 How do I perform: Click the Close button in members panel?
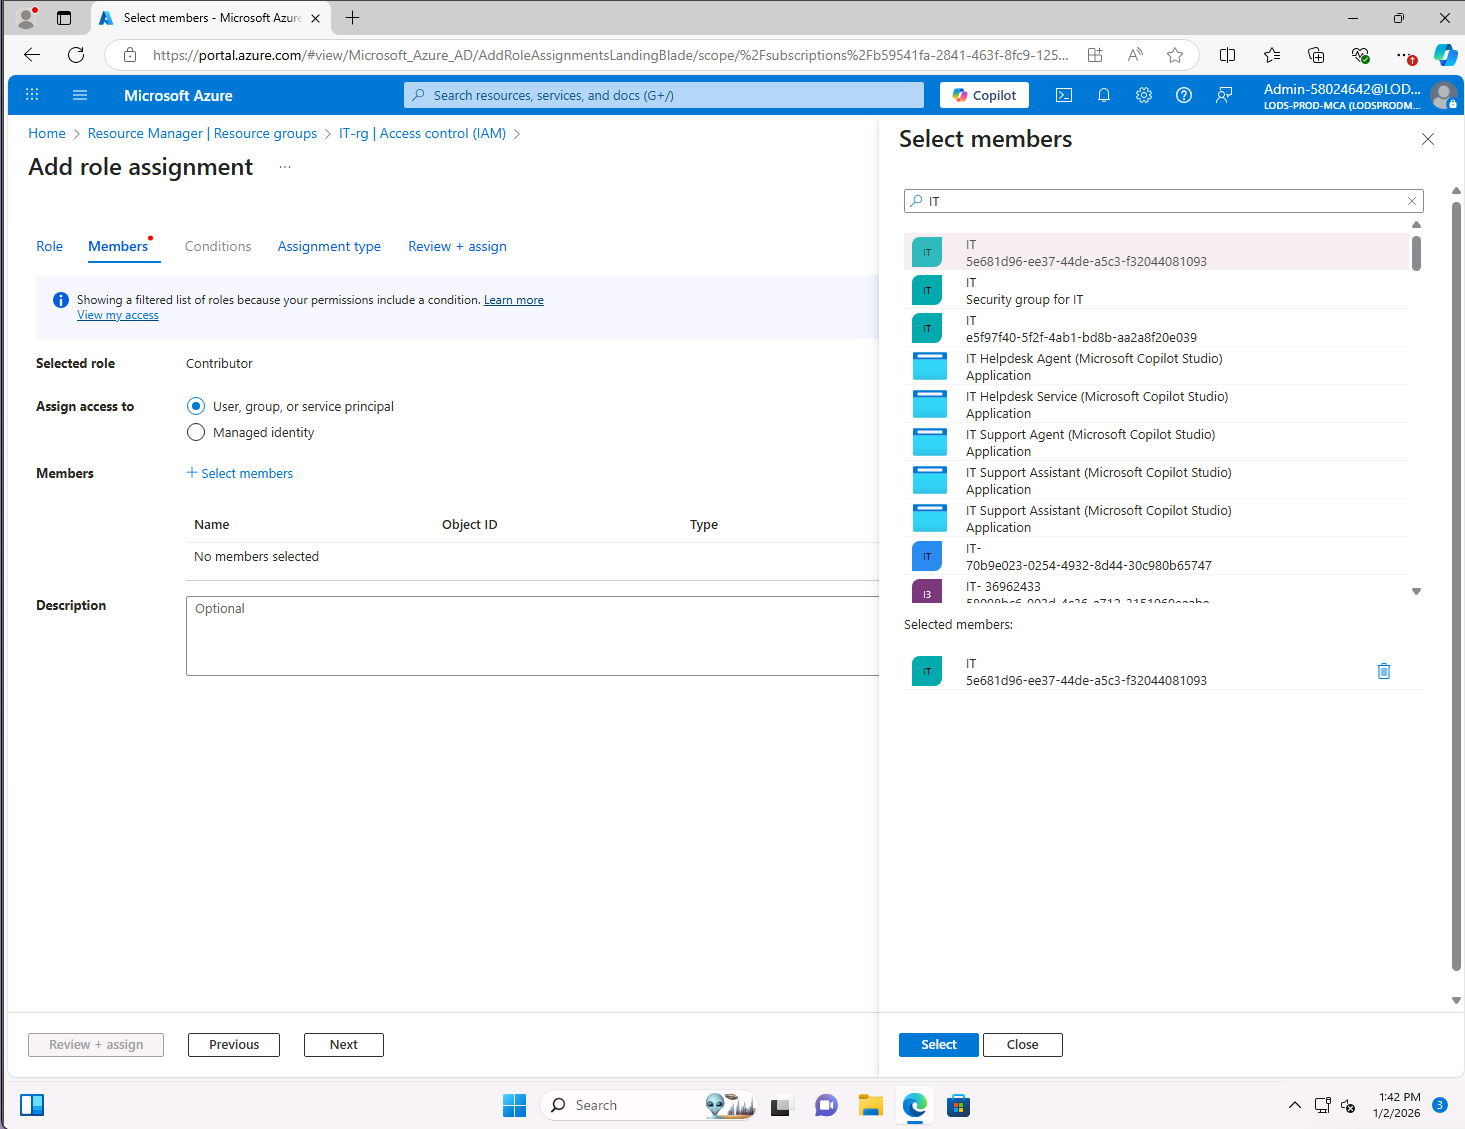coord(1022,1044)
